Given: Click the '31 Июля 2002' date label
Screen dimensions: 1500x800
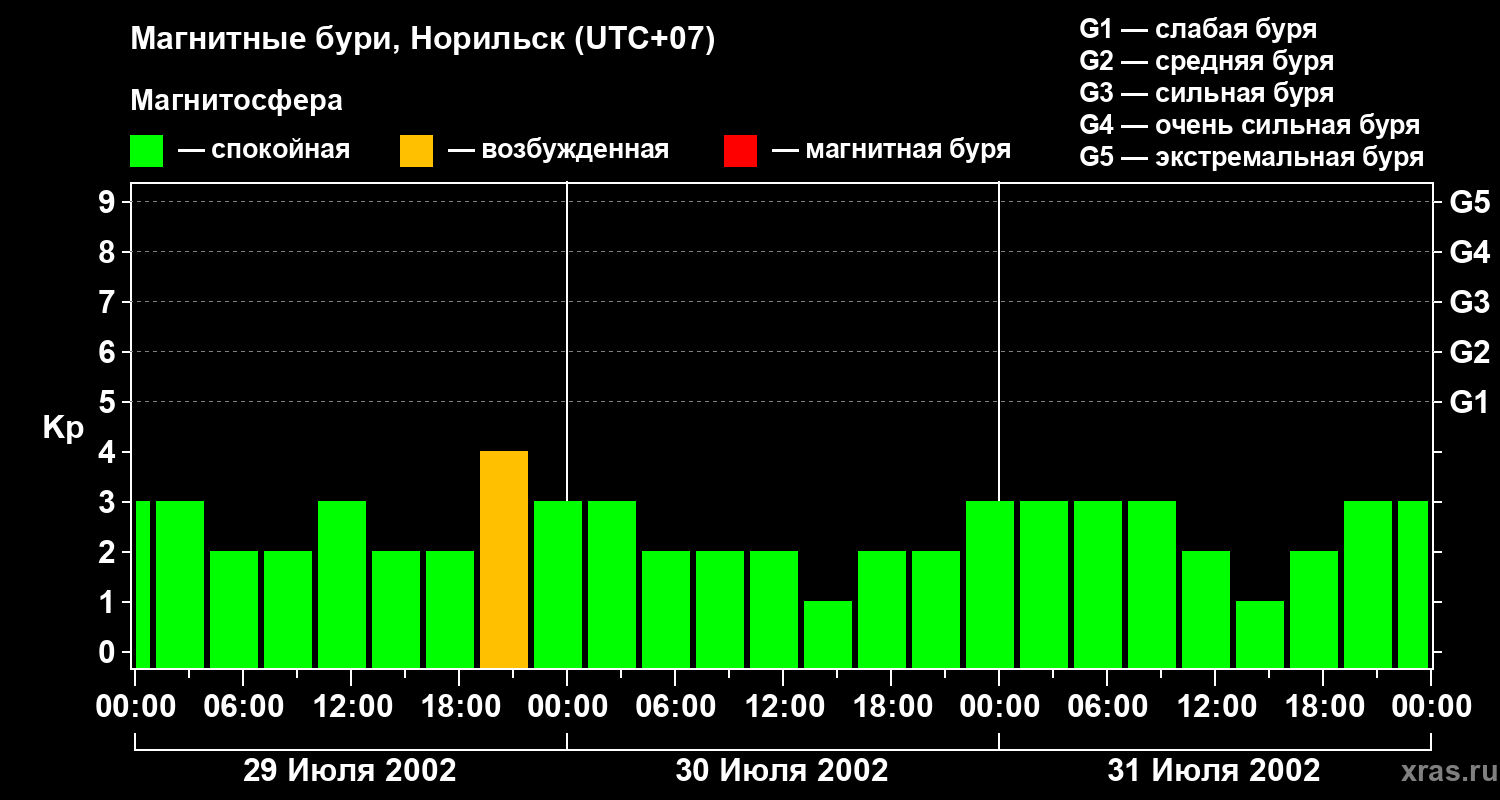Looking at the screenshot, I should point(1214,771).
